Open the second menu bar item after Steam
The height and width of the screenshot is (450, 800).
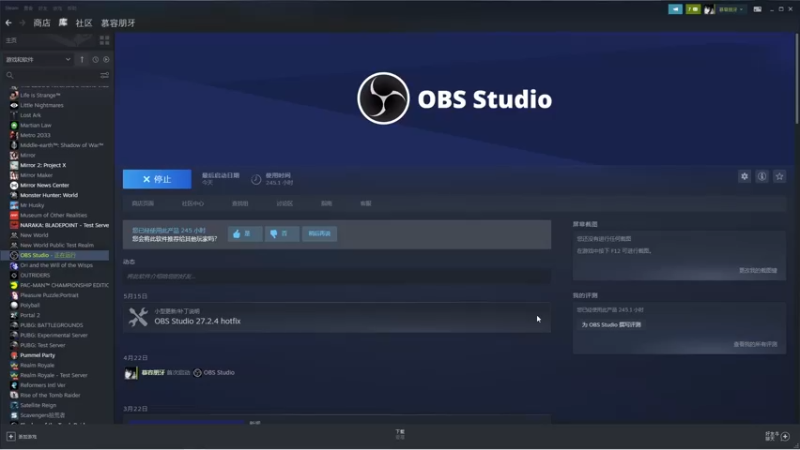tap(28, 8)
